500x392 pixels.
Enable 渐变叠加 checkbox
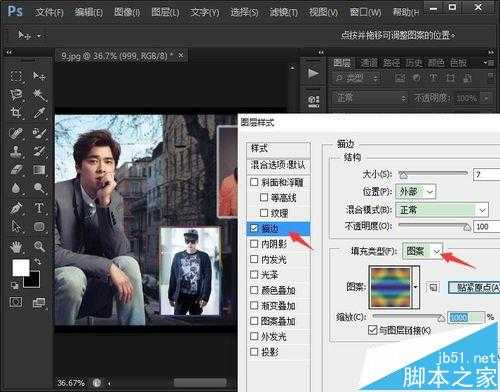click(x=254, y=305)
